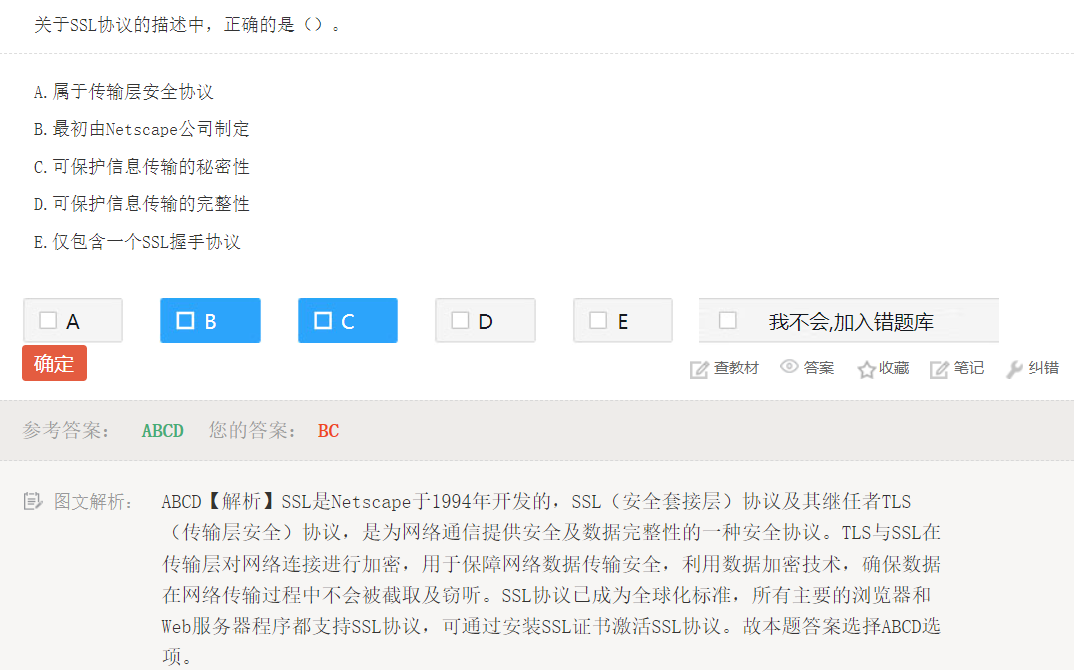Click option text E. 仅包含一个SSL握手协议
Viewport: 1074px width, 670px height.
[137, 242]
